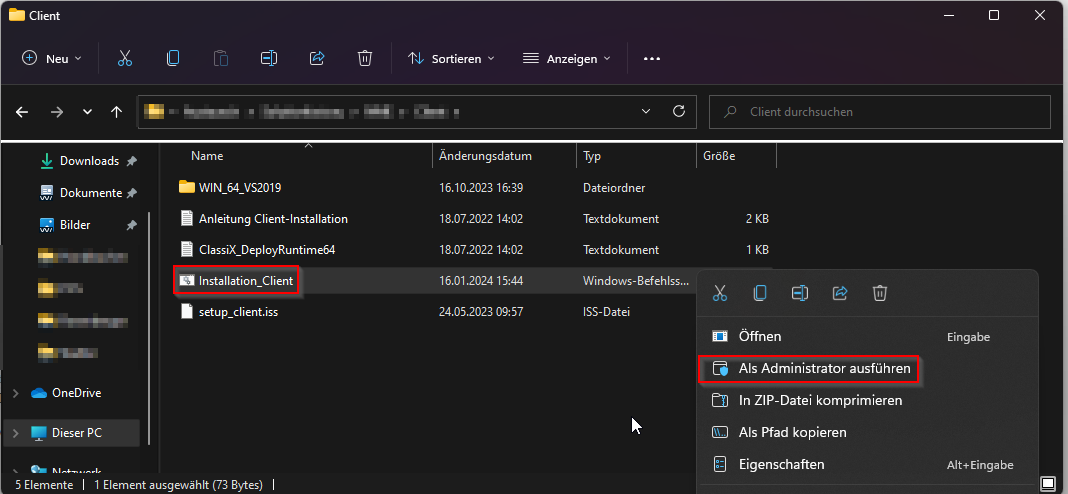Image resolution: width=1068 pixels, height=494 pixels.
Task: Open the Neu dropdown menu
Action: 52,59
